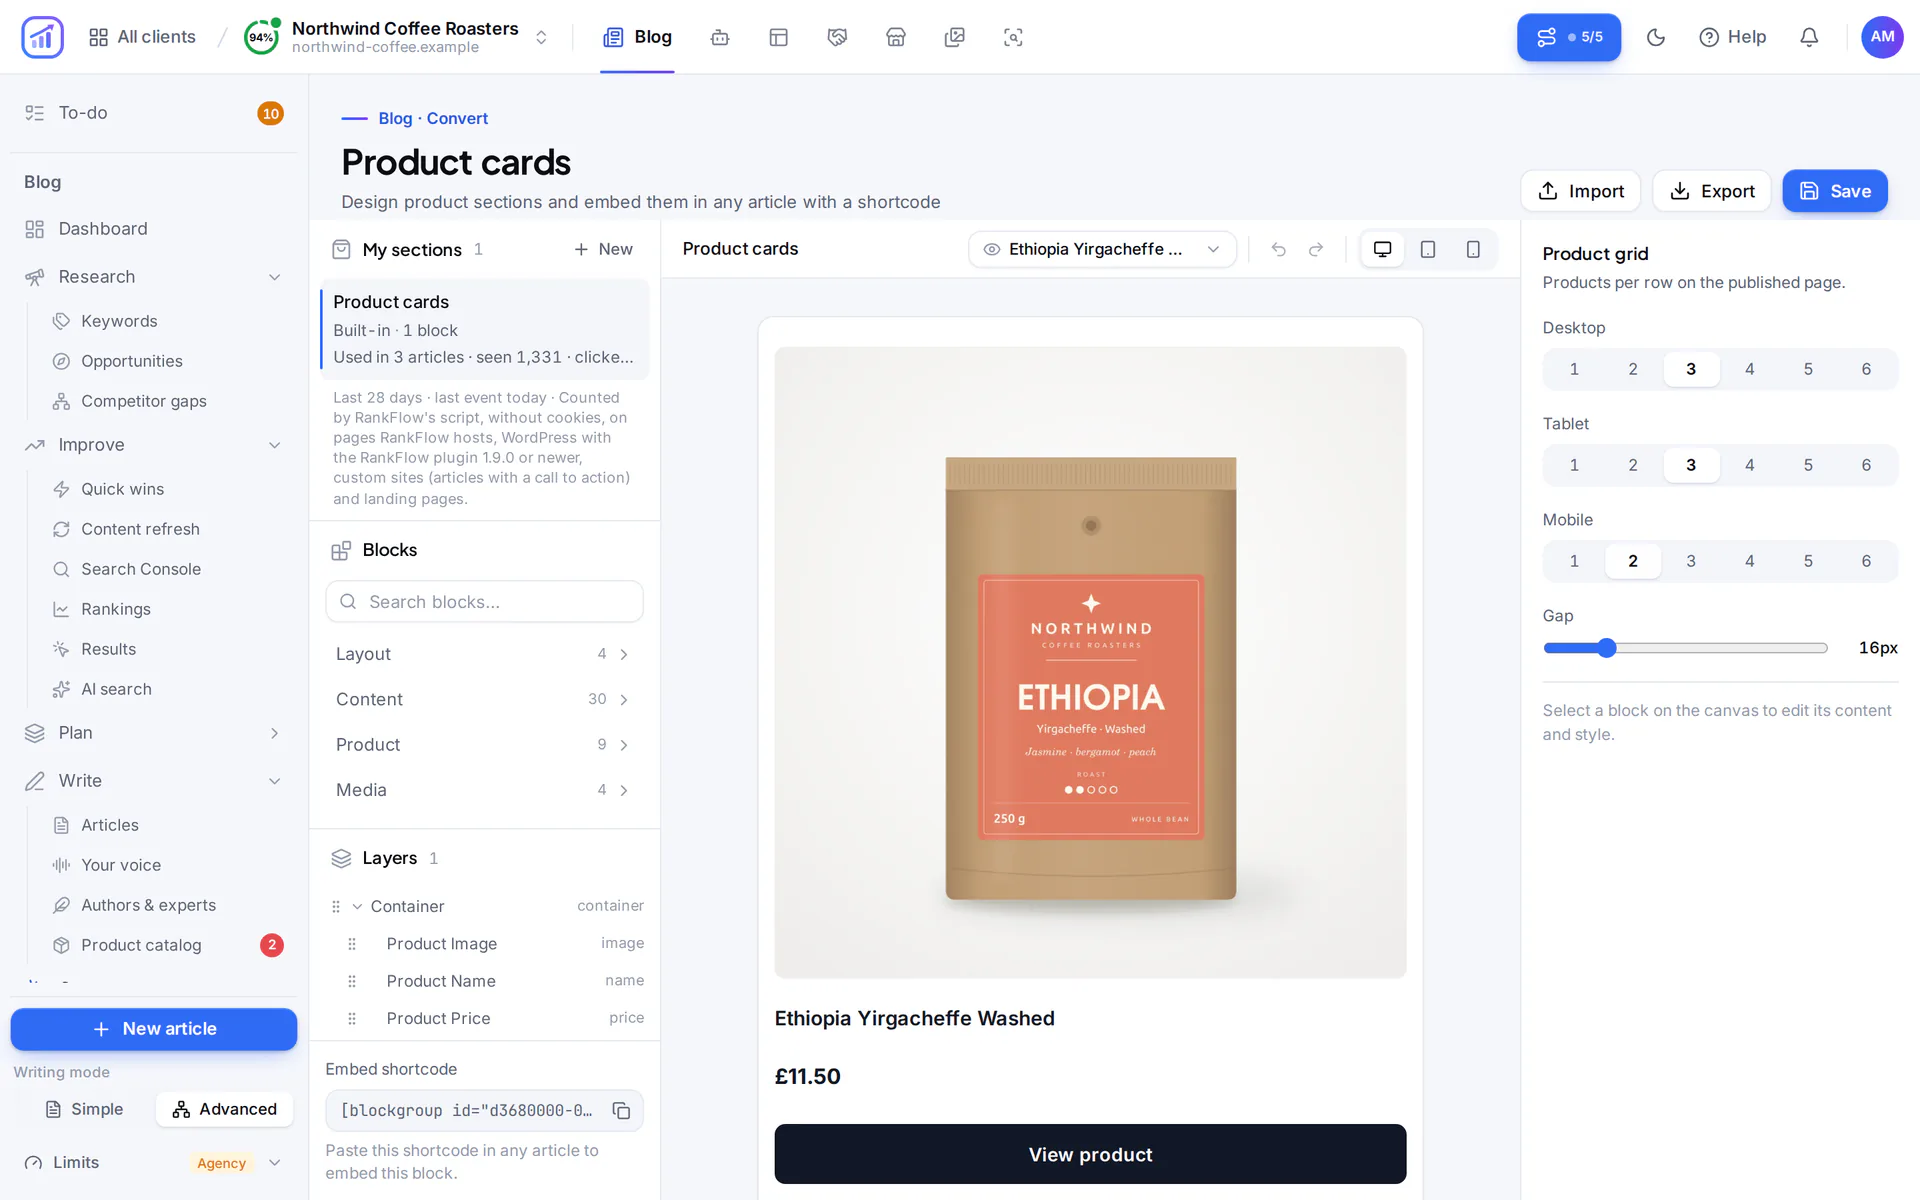Screen dimensions: 1920x1200
Task: Save the product cards section
Action: tap(1835, 191)
